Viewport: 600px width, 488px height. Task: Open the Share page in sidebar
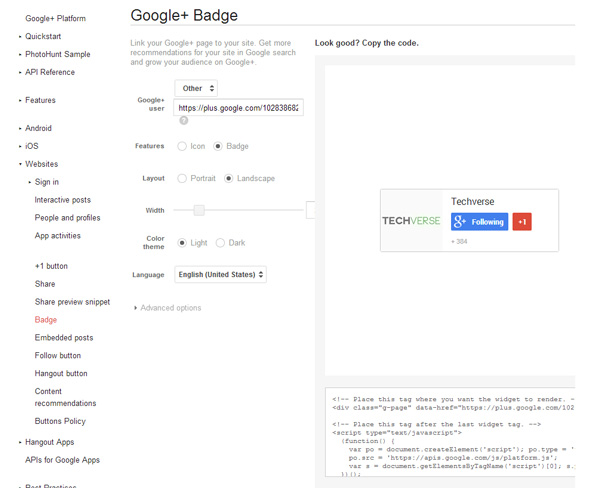click(45, 284)
